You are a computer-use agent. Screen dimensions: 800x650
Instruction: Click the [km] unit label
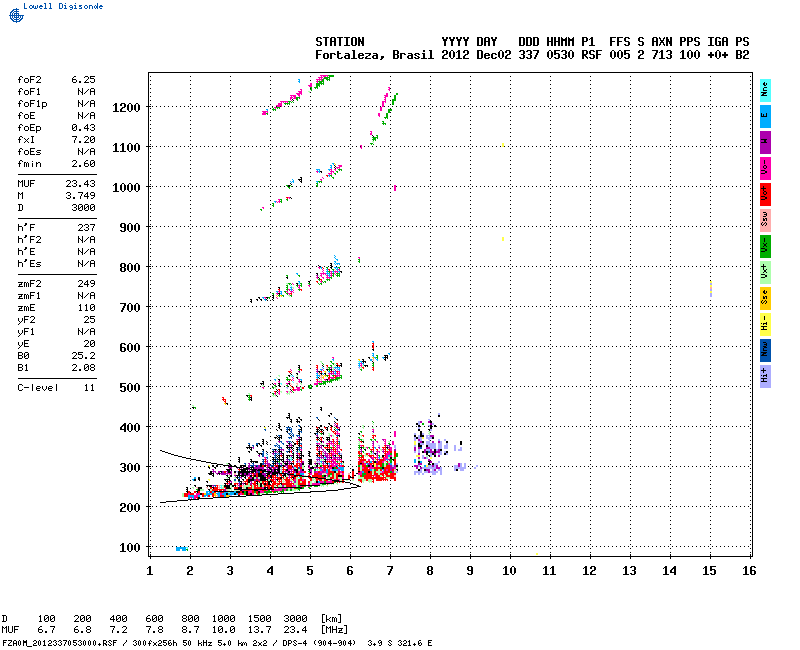tap(331, 618)
